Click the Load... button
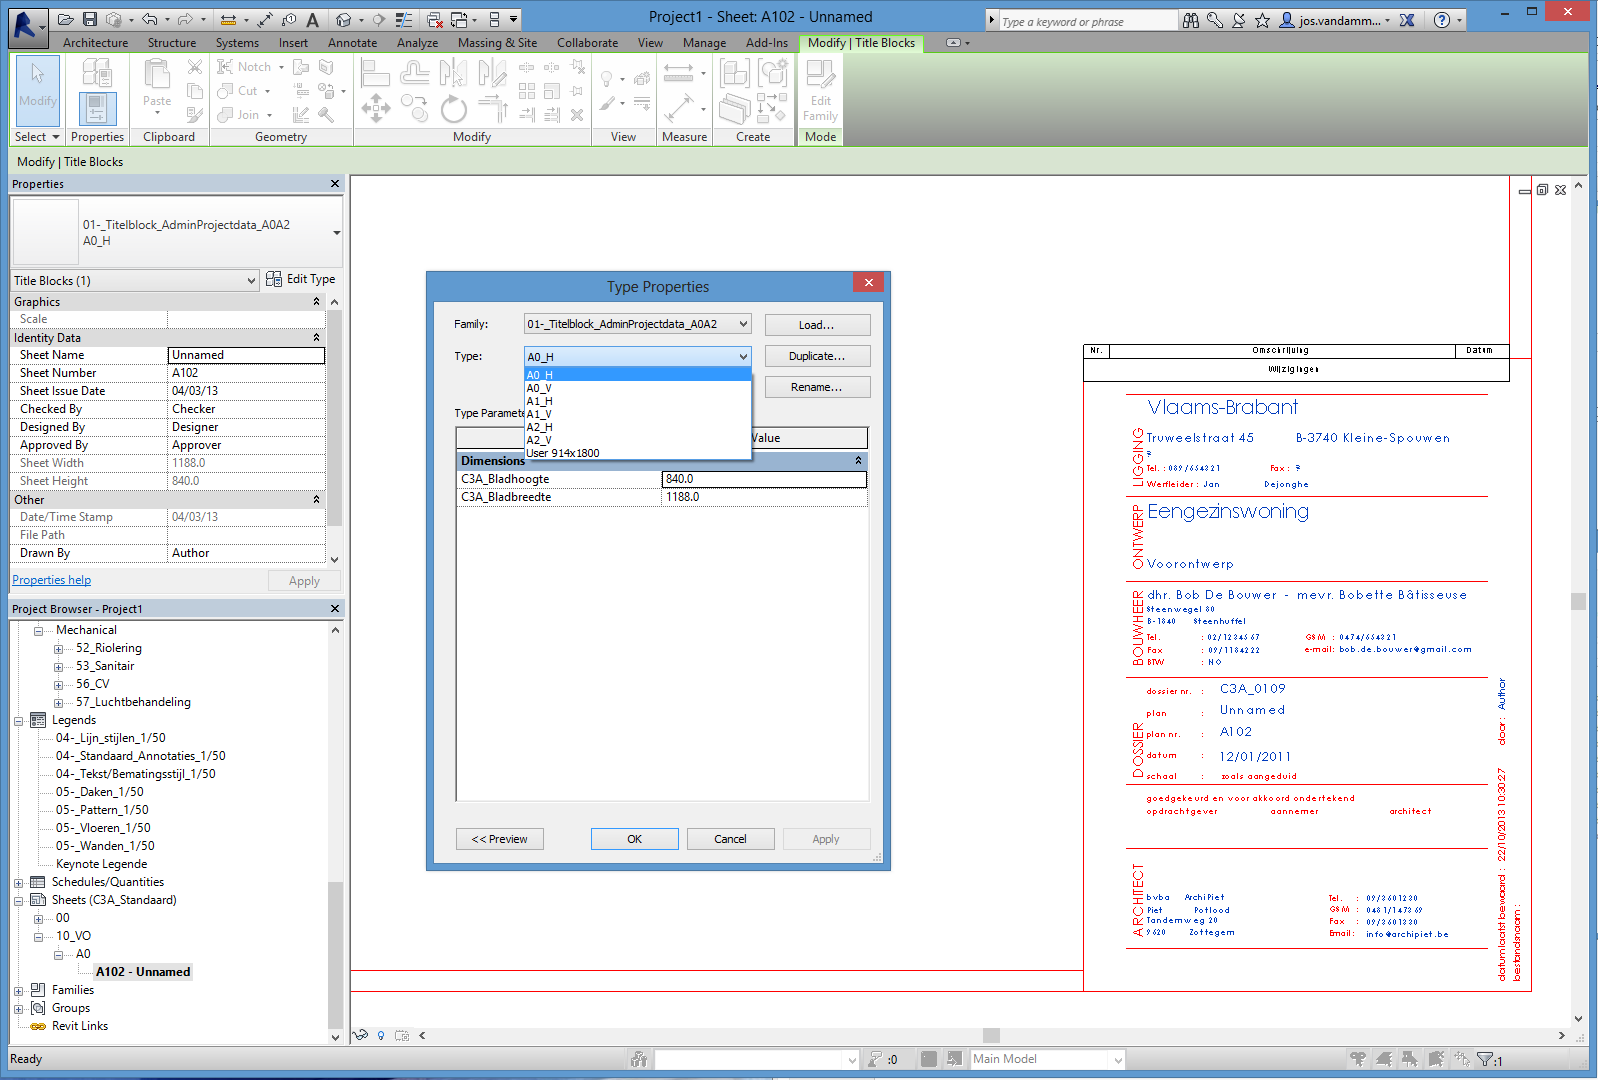 pos(817,325)
